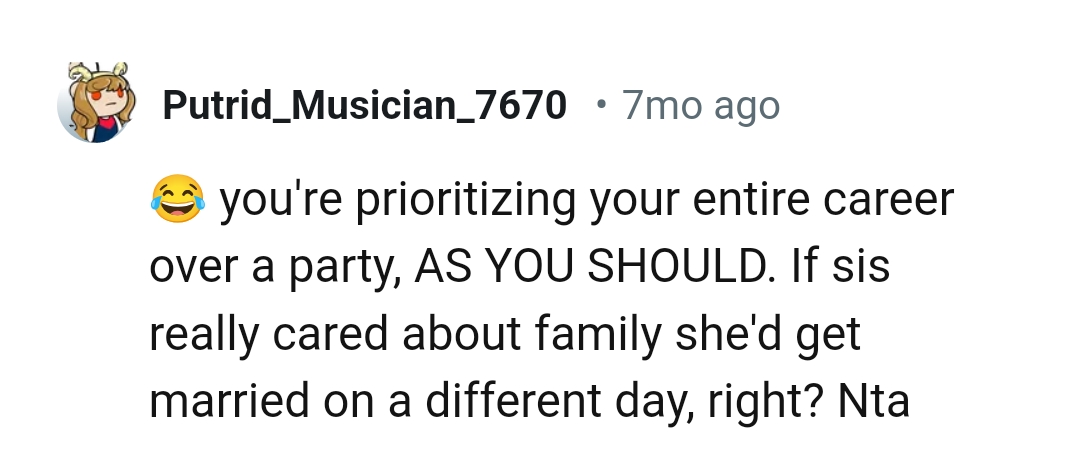Click the commenter's avatar image

pos(95,103)
